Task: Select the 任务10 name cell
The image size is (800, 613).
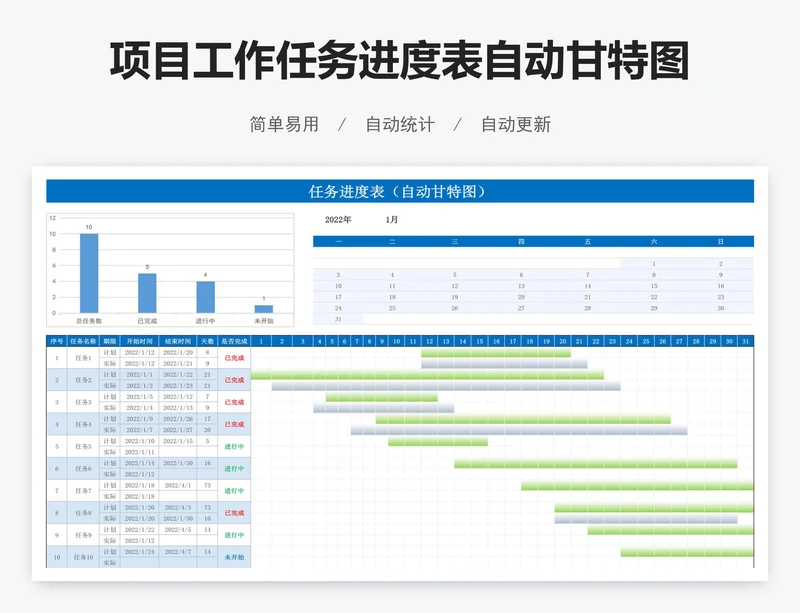Action: (83, 557)
